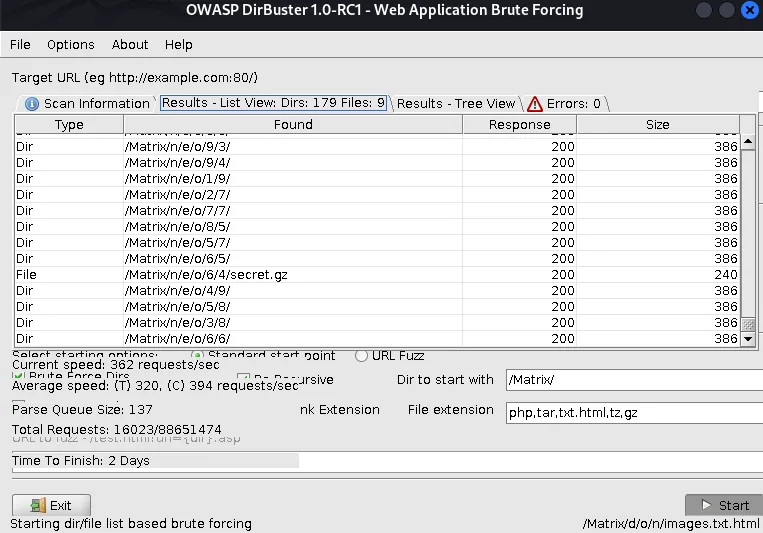Select row /Matrix/n/e/o/8/5/
This screenshot has width=763, height=533.
coord(377,227)
